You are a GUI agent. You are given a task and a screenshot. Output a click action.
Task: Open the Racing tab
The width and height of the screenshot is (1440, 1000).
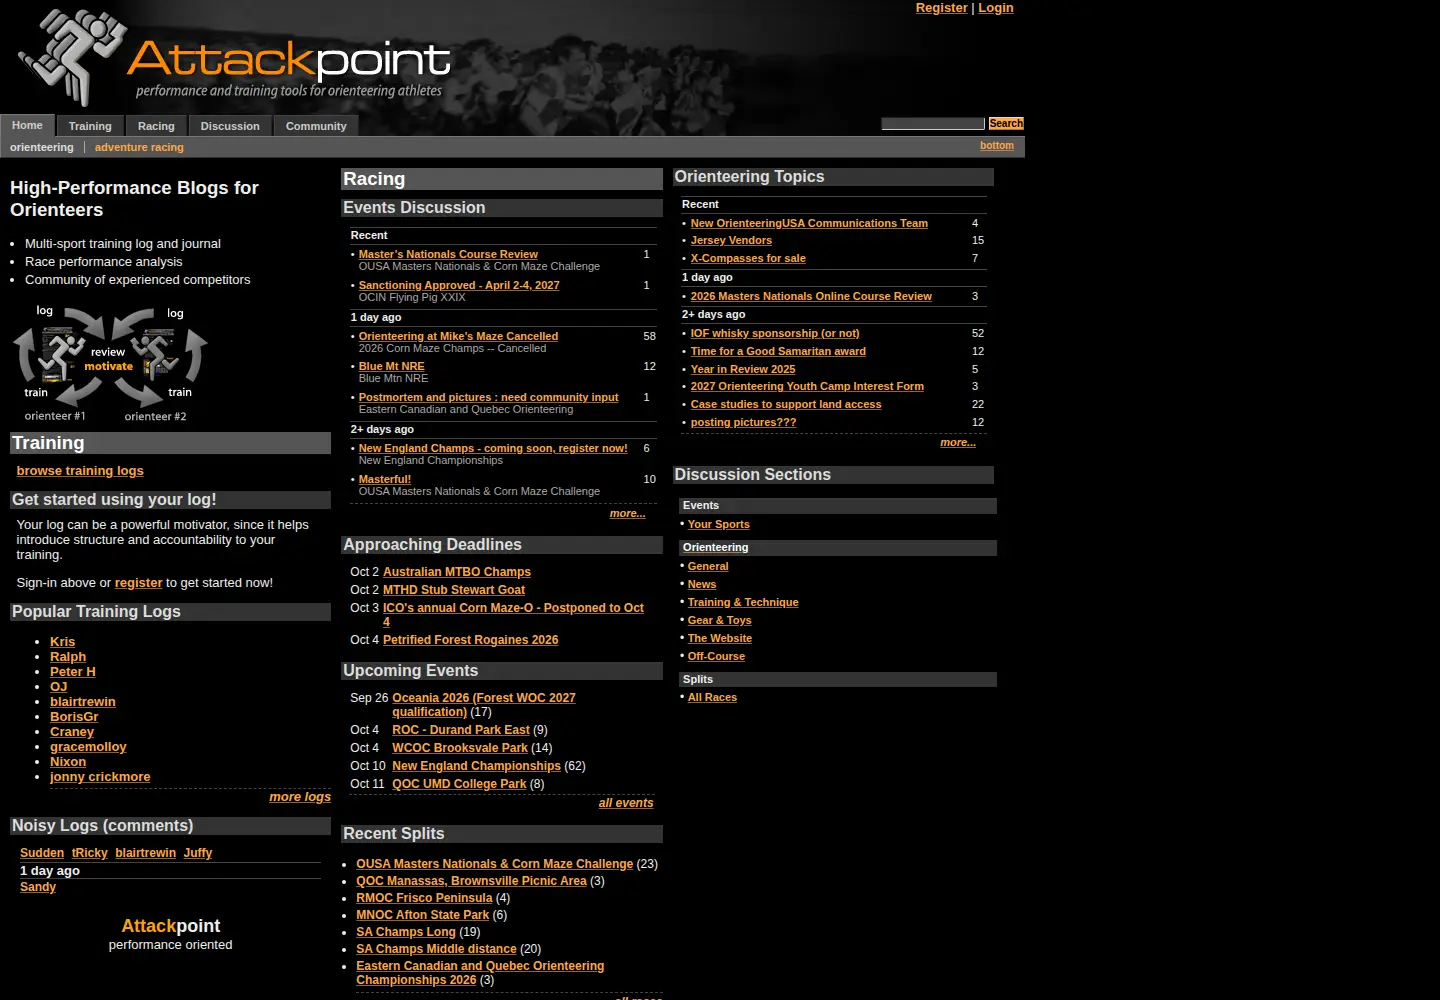tap(156, 126)
